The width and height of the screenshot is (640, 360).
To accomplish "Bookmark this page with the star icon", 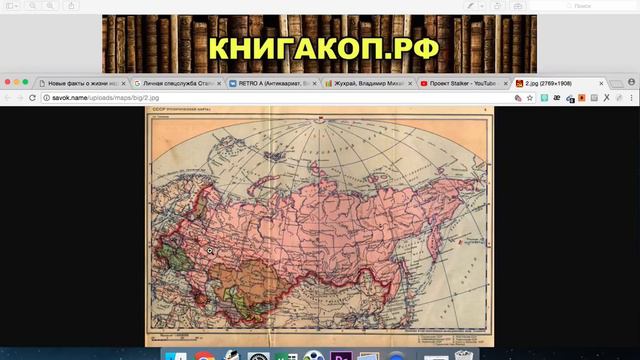I will pos(530,98).
